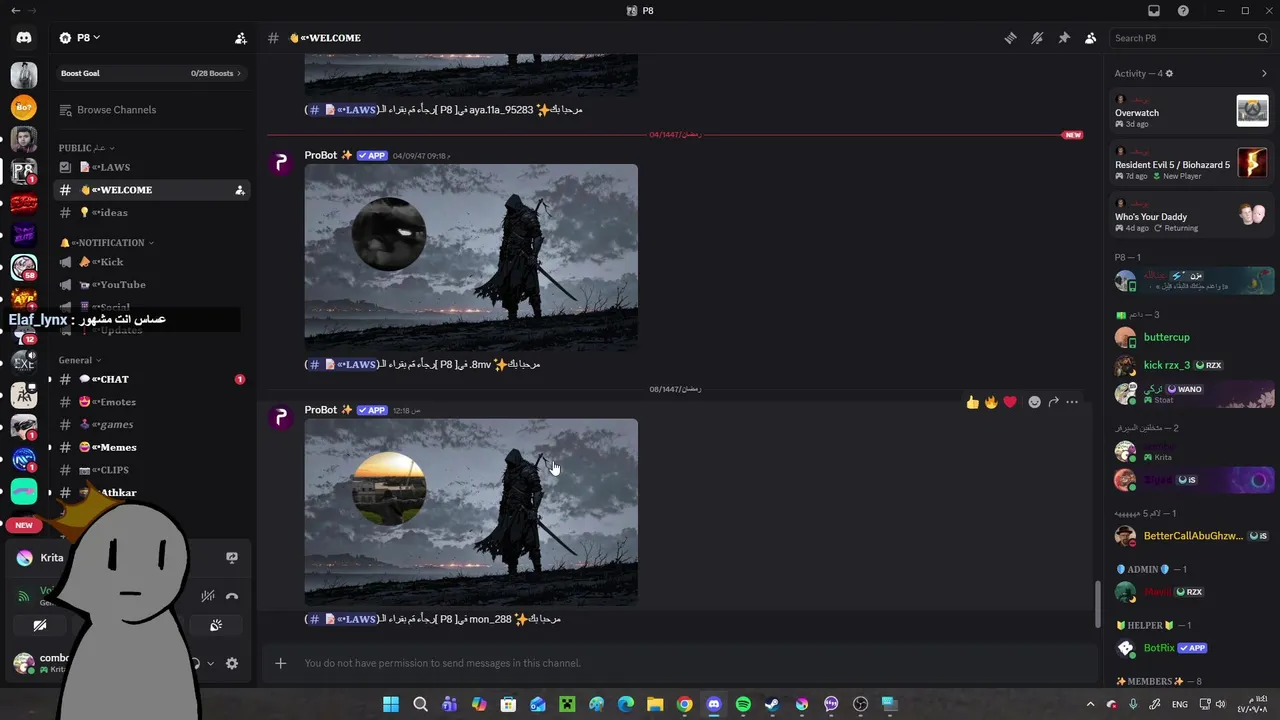
Task: React with thumbs up emoji
Action: tap(972, 402)
